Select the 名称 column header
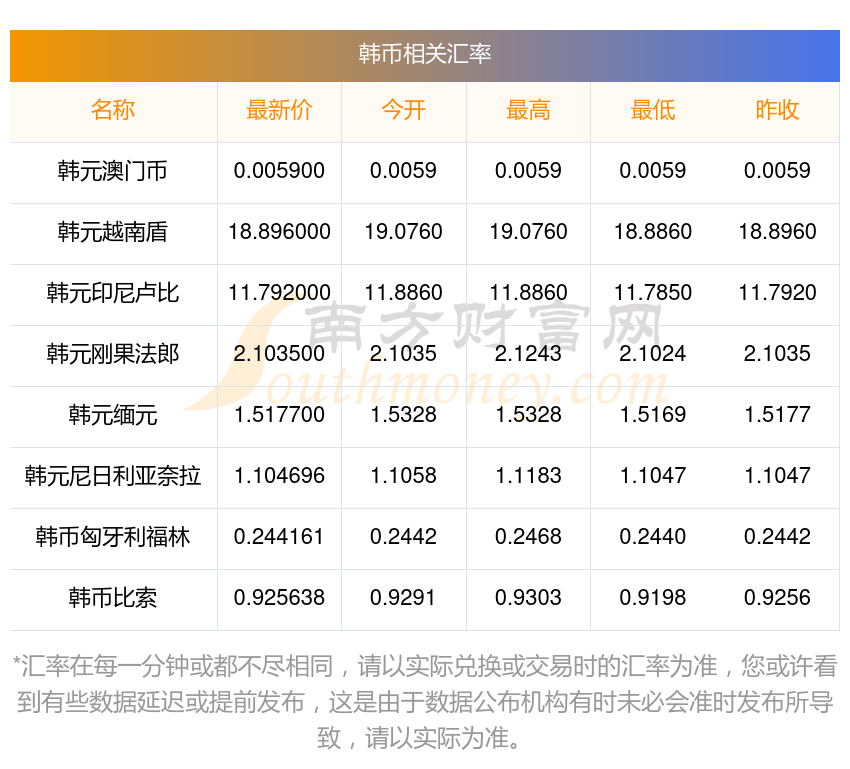850x769 pixels. pyautogui.click(x=113, y=110)
